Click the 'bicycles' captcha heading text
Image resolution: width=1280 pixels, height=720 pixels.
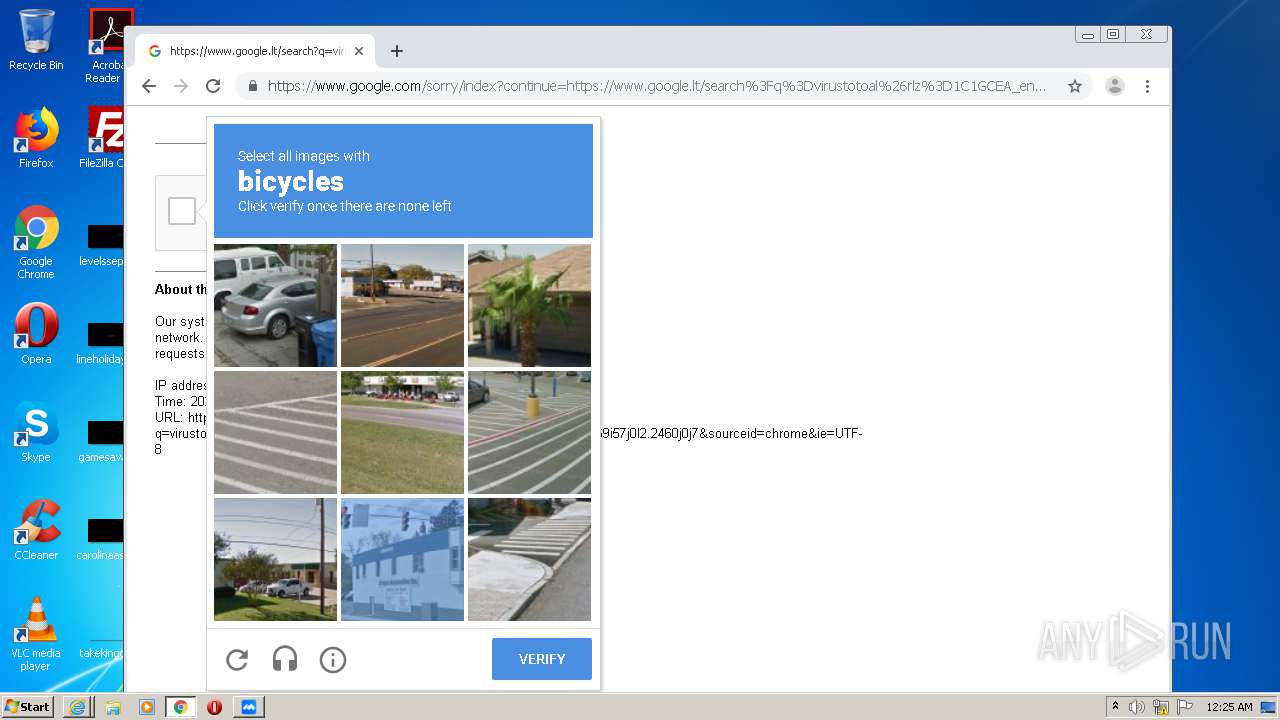pos(290,181)
